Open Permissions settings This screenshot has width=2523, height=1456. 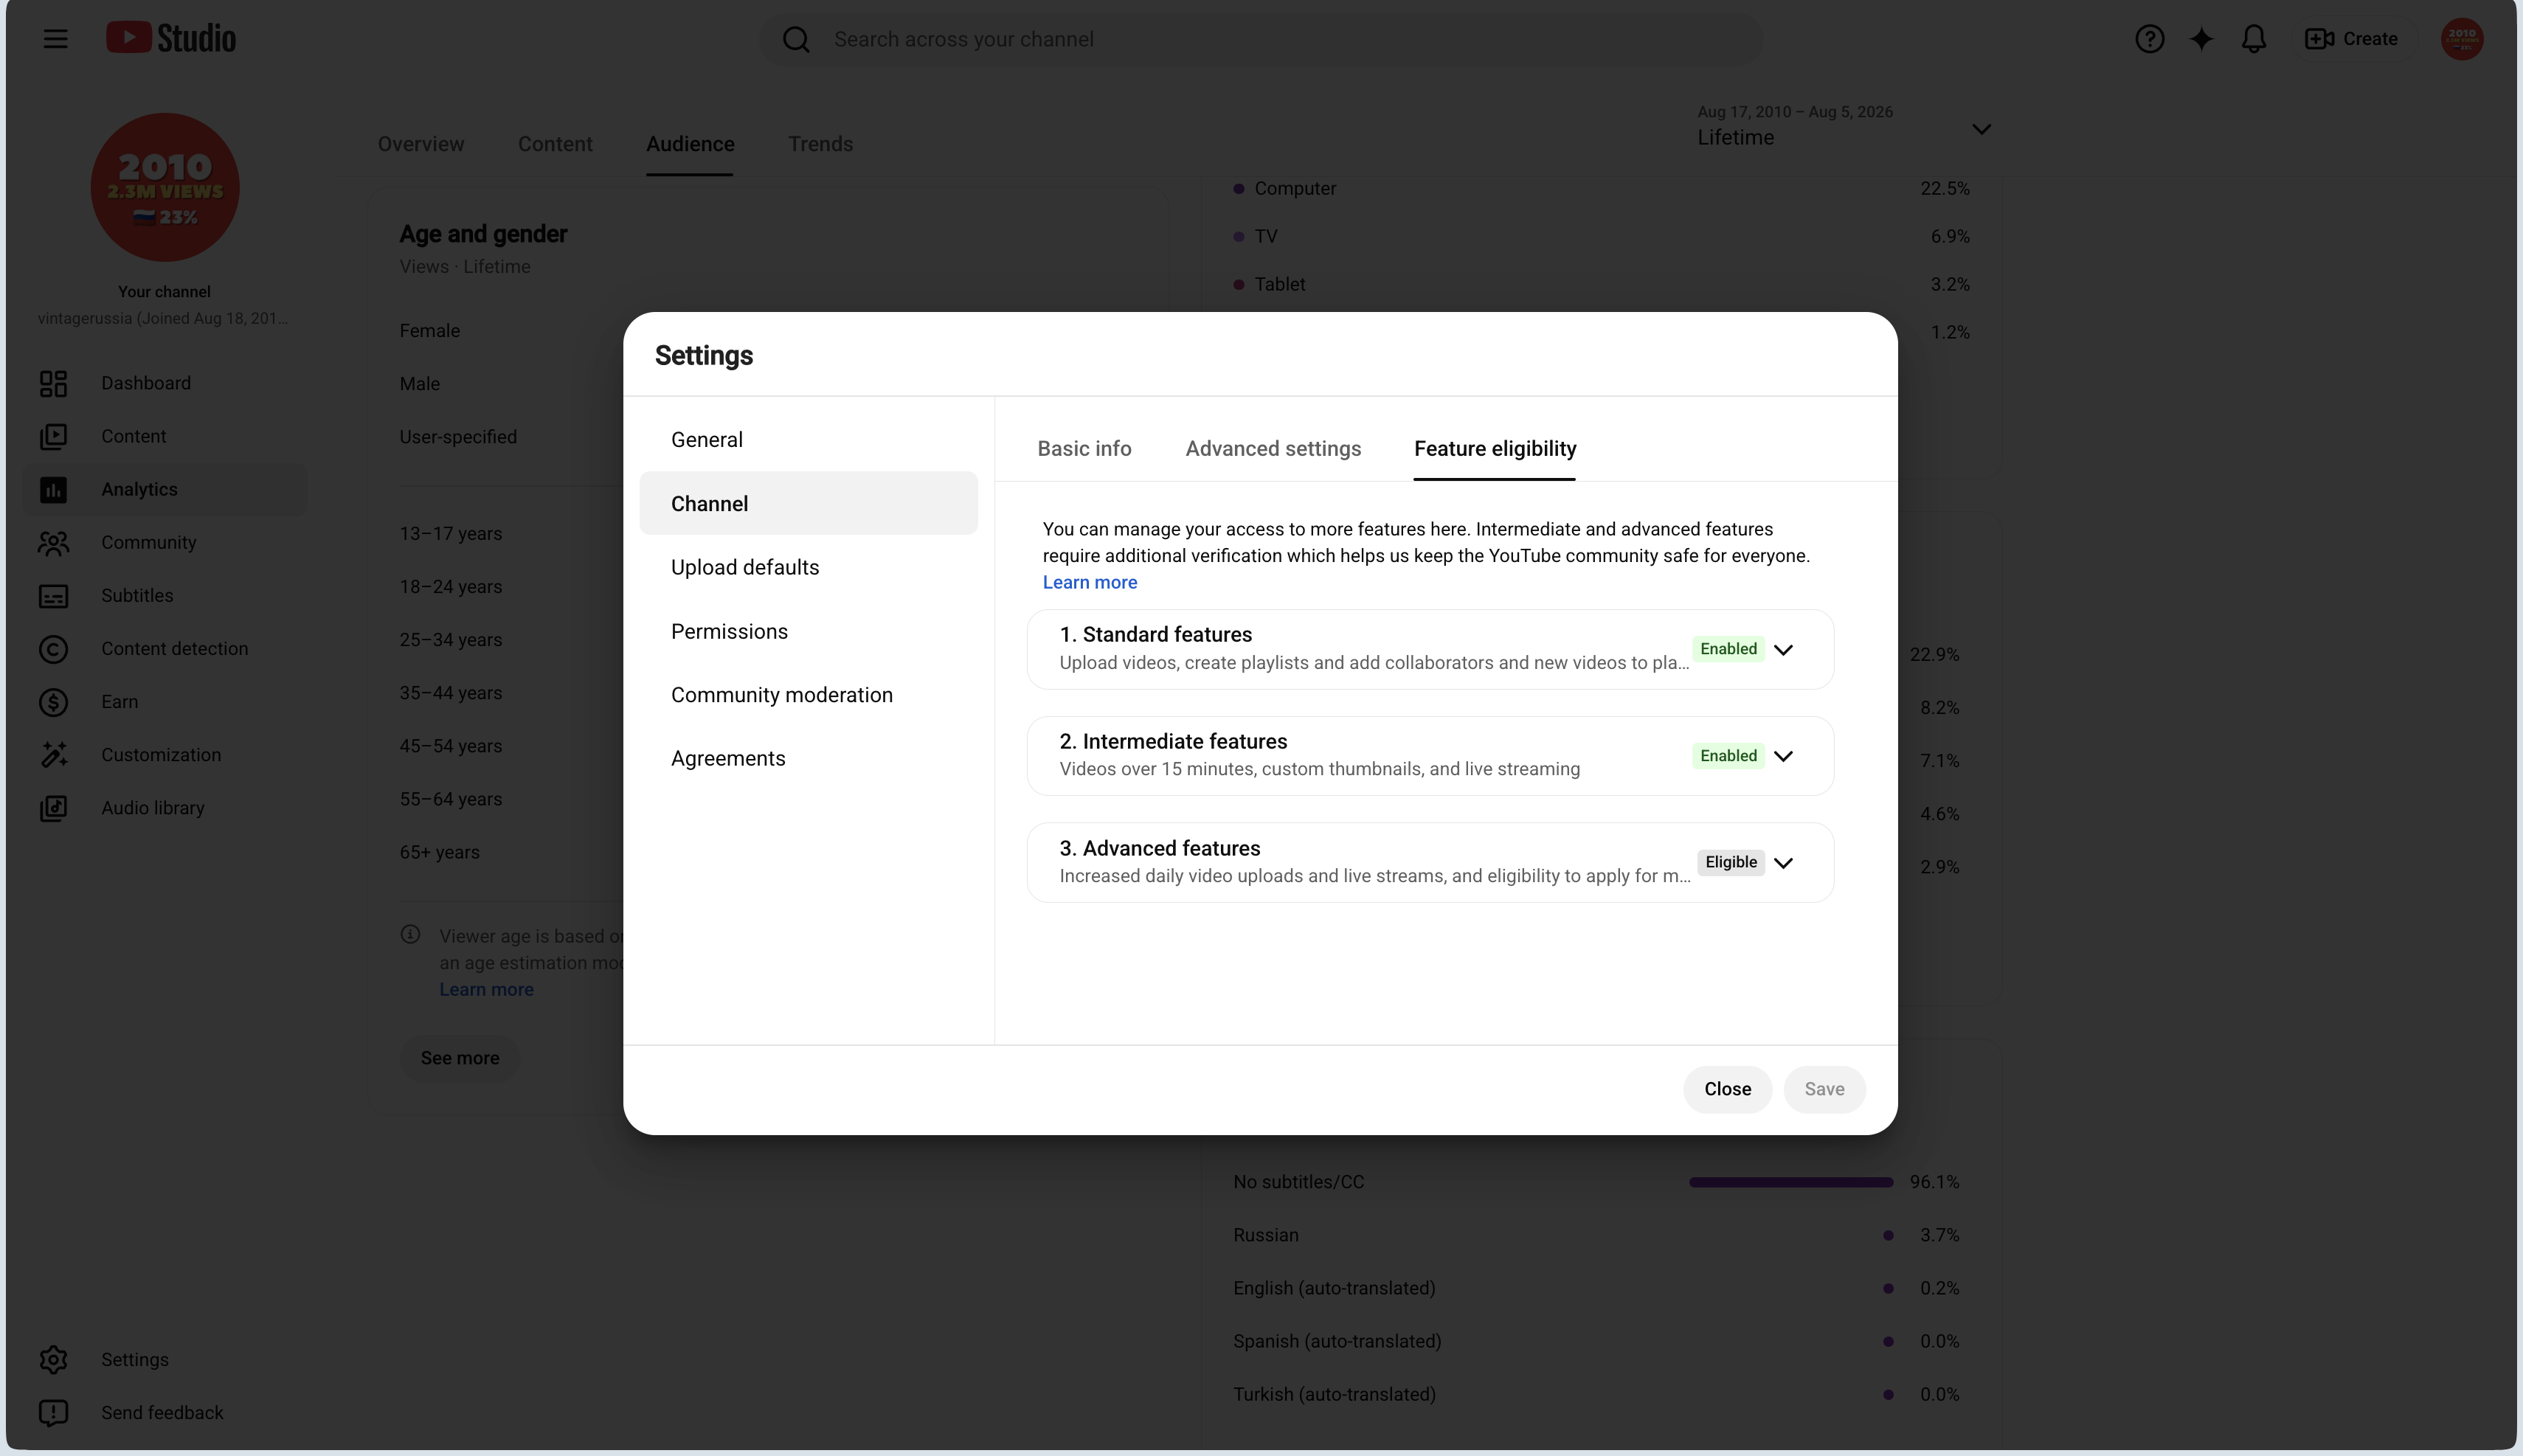[808, 631]
